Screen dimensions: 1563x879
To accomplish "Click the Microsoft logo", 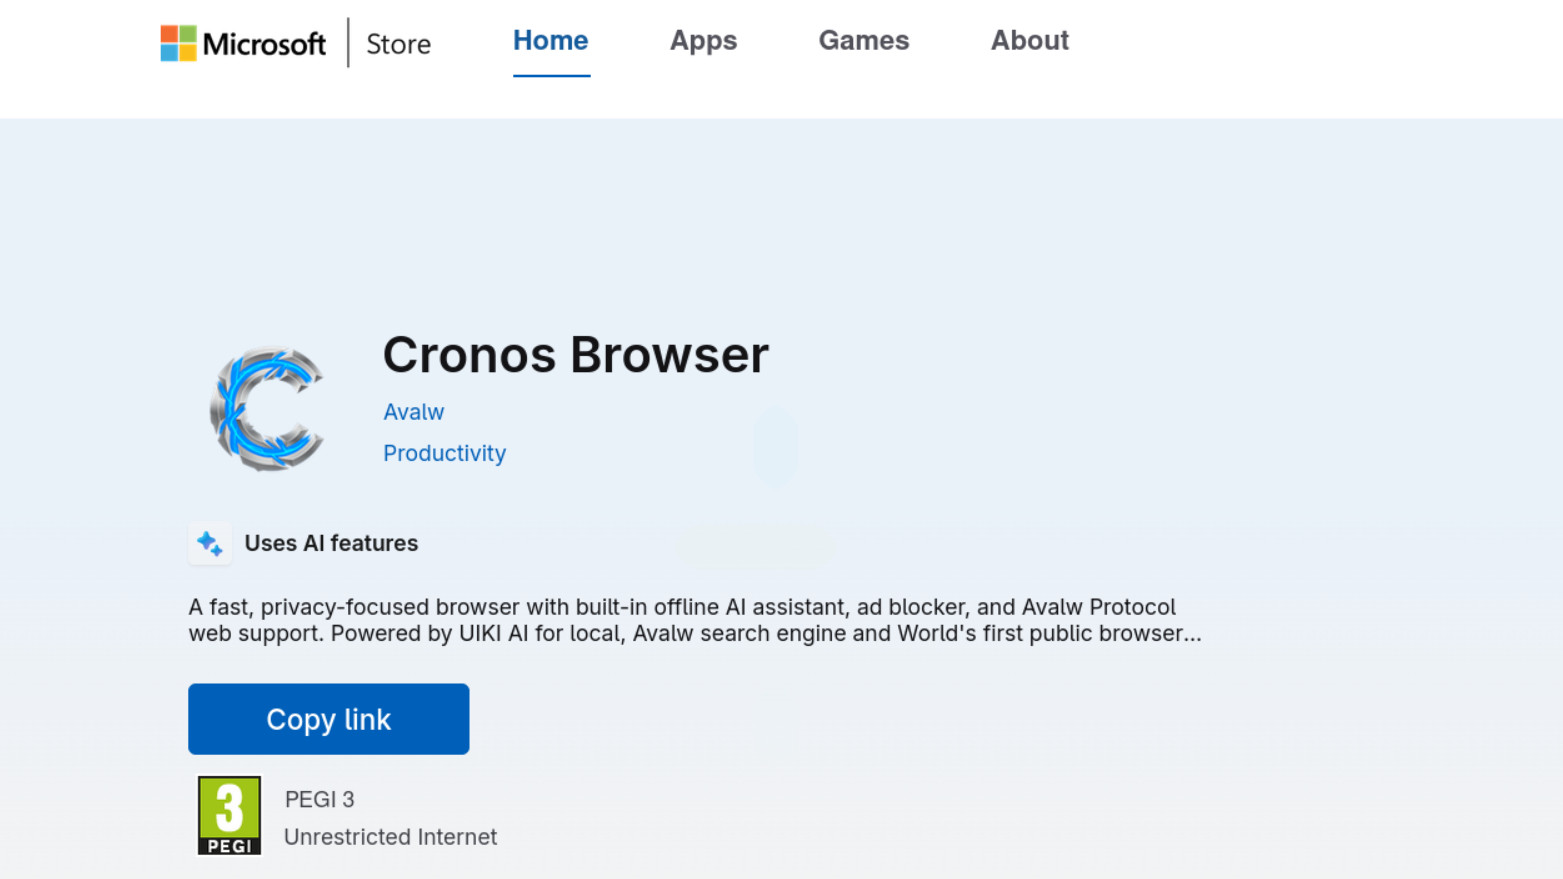I will [x=243, y=43].
